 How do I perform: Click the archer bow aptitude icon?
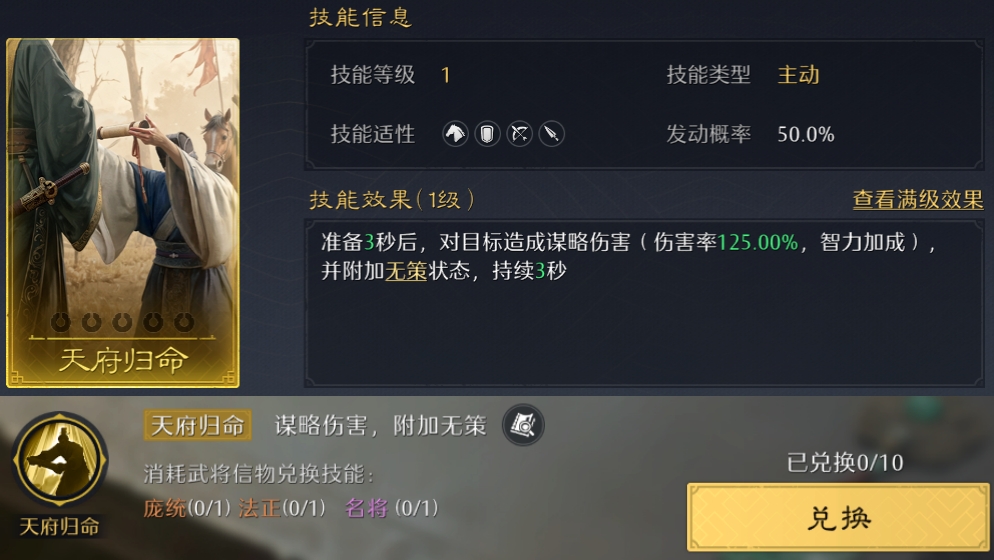tap(520, 134)
